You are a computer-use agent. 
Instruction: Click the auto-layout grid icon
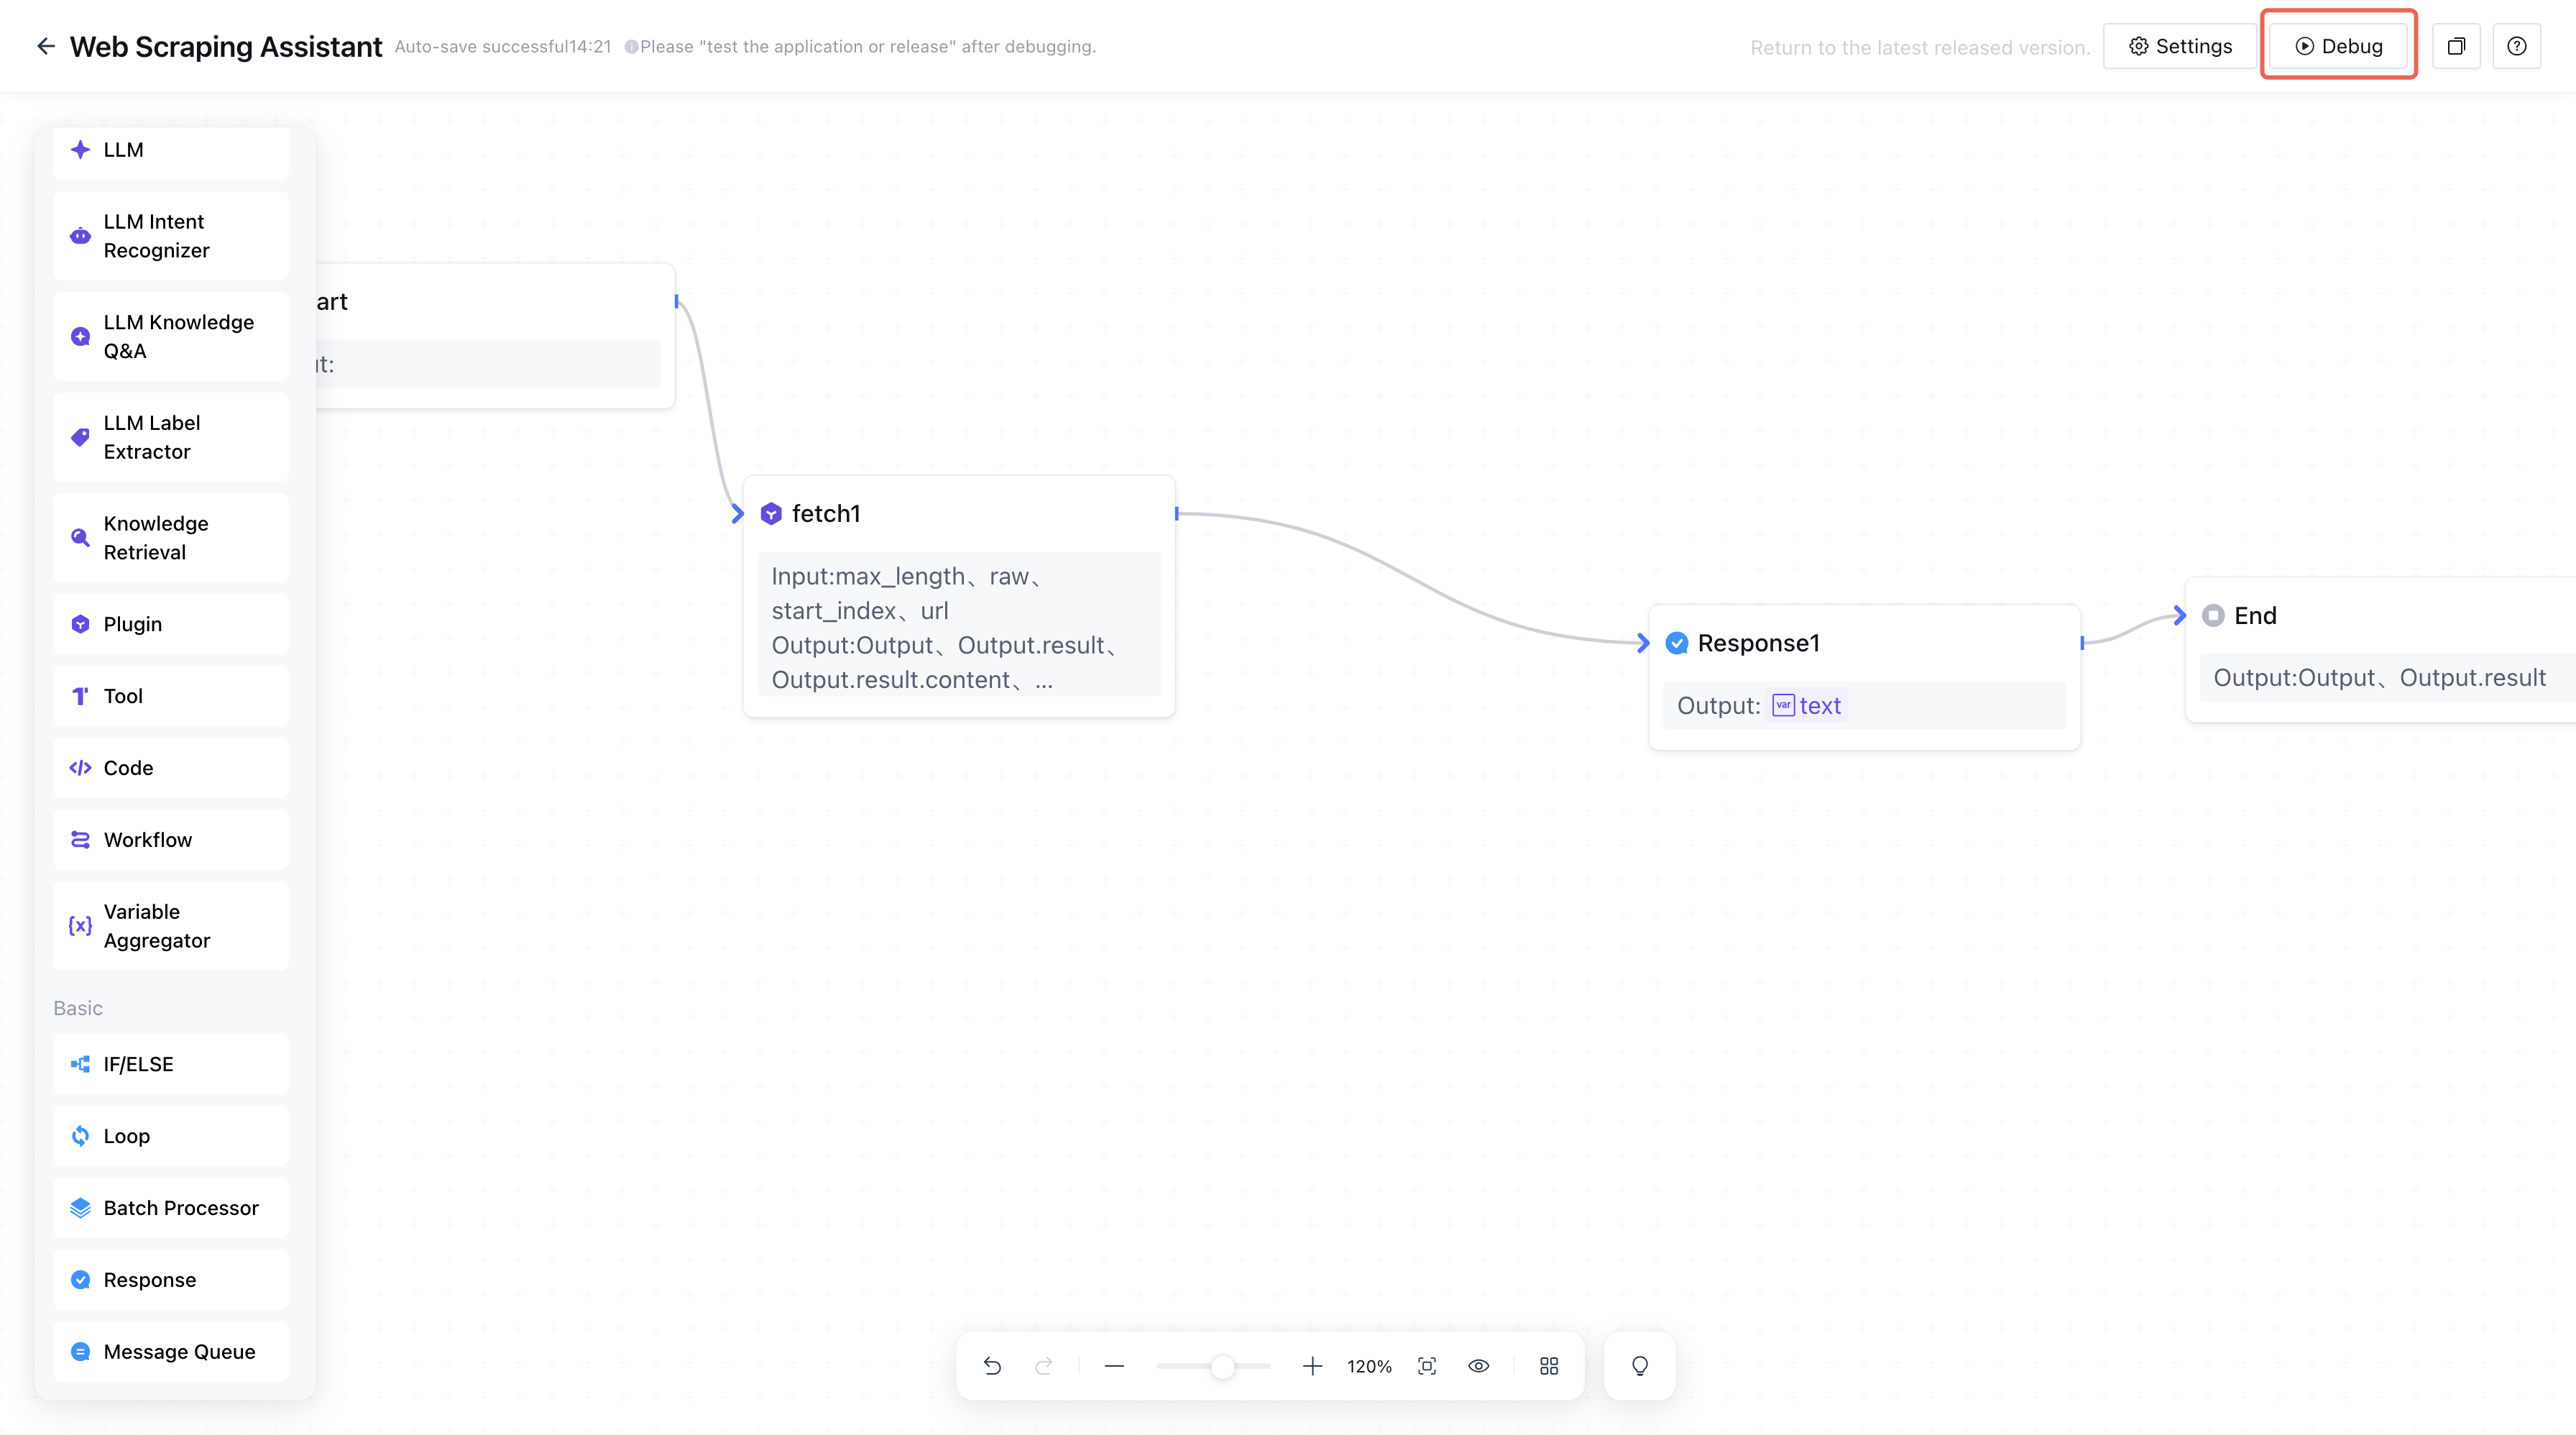click(x=1549, y=1366)
